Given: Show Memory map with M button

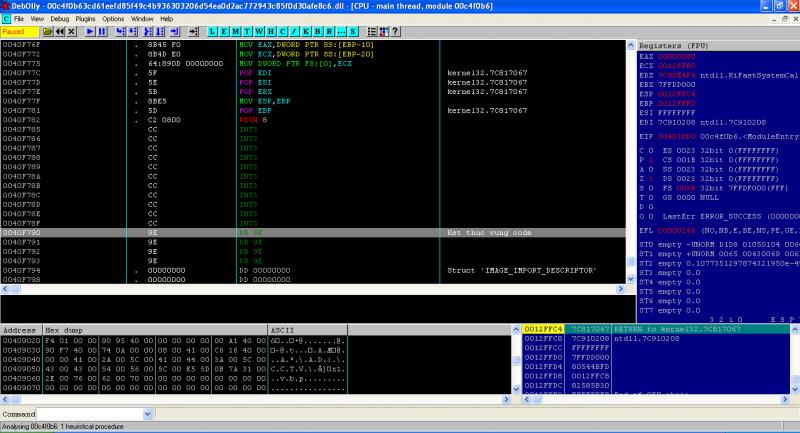Looking at the screenshot, I should 236,32.
